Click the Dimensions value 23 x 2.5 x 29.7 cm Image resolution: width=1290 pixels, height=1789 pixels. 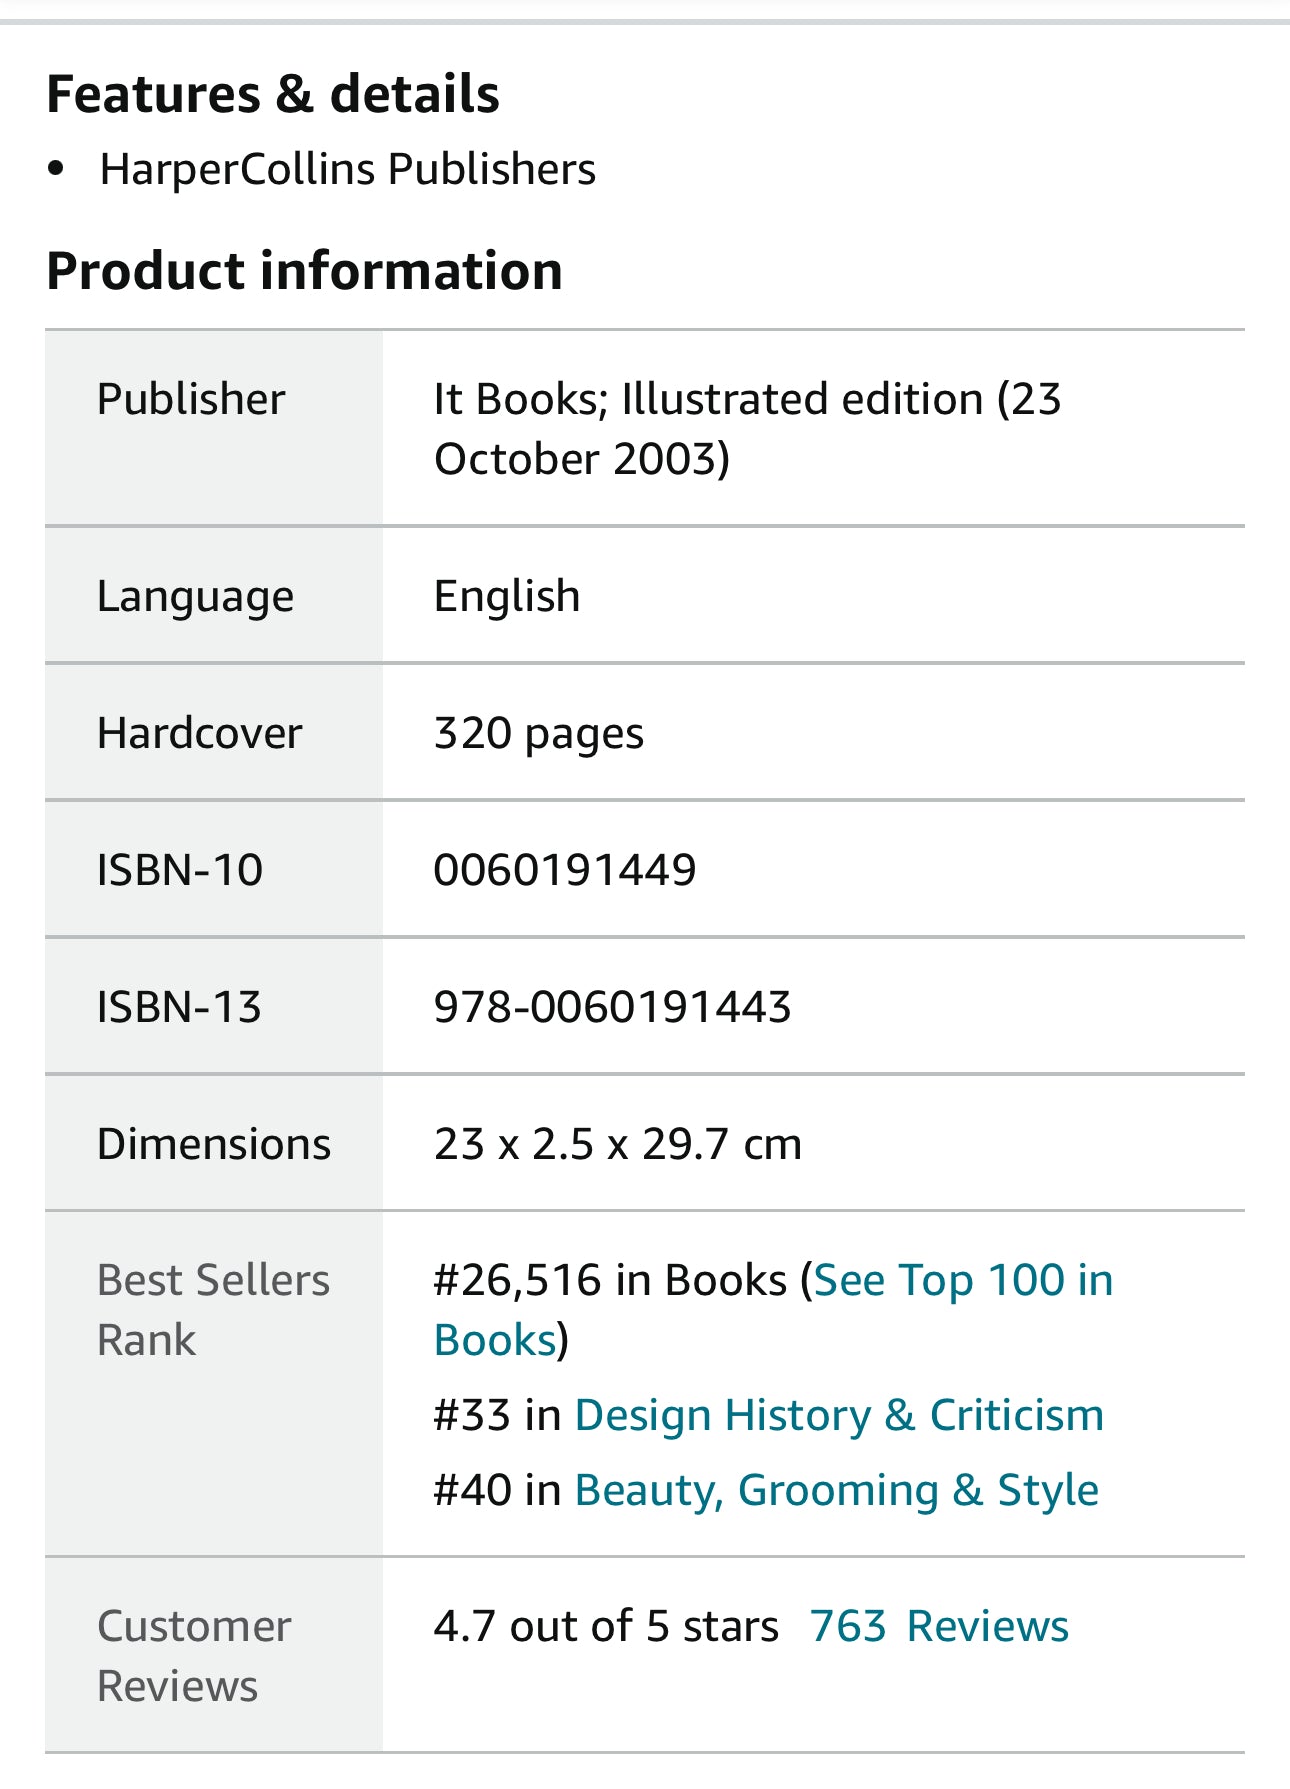(x=617, y=1144)
